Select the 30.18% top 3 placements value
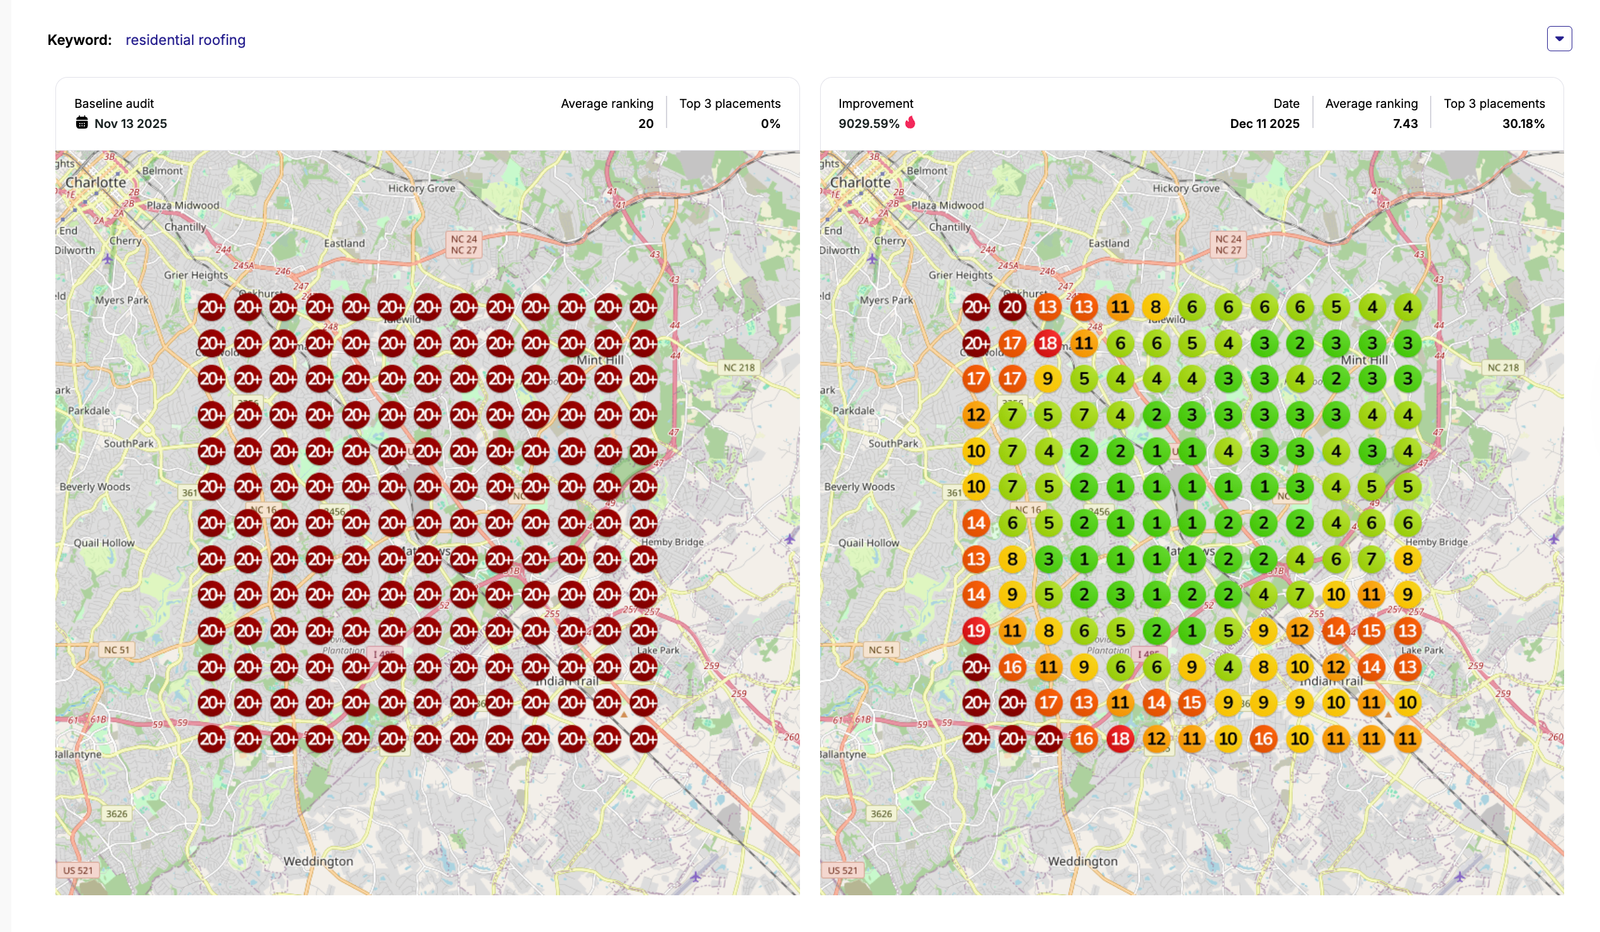1600x932 pixels. (1523, 124)
